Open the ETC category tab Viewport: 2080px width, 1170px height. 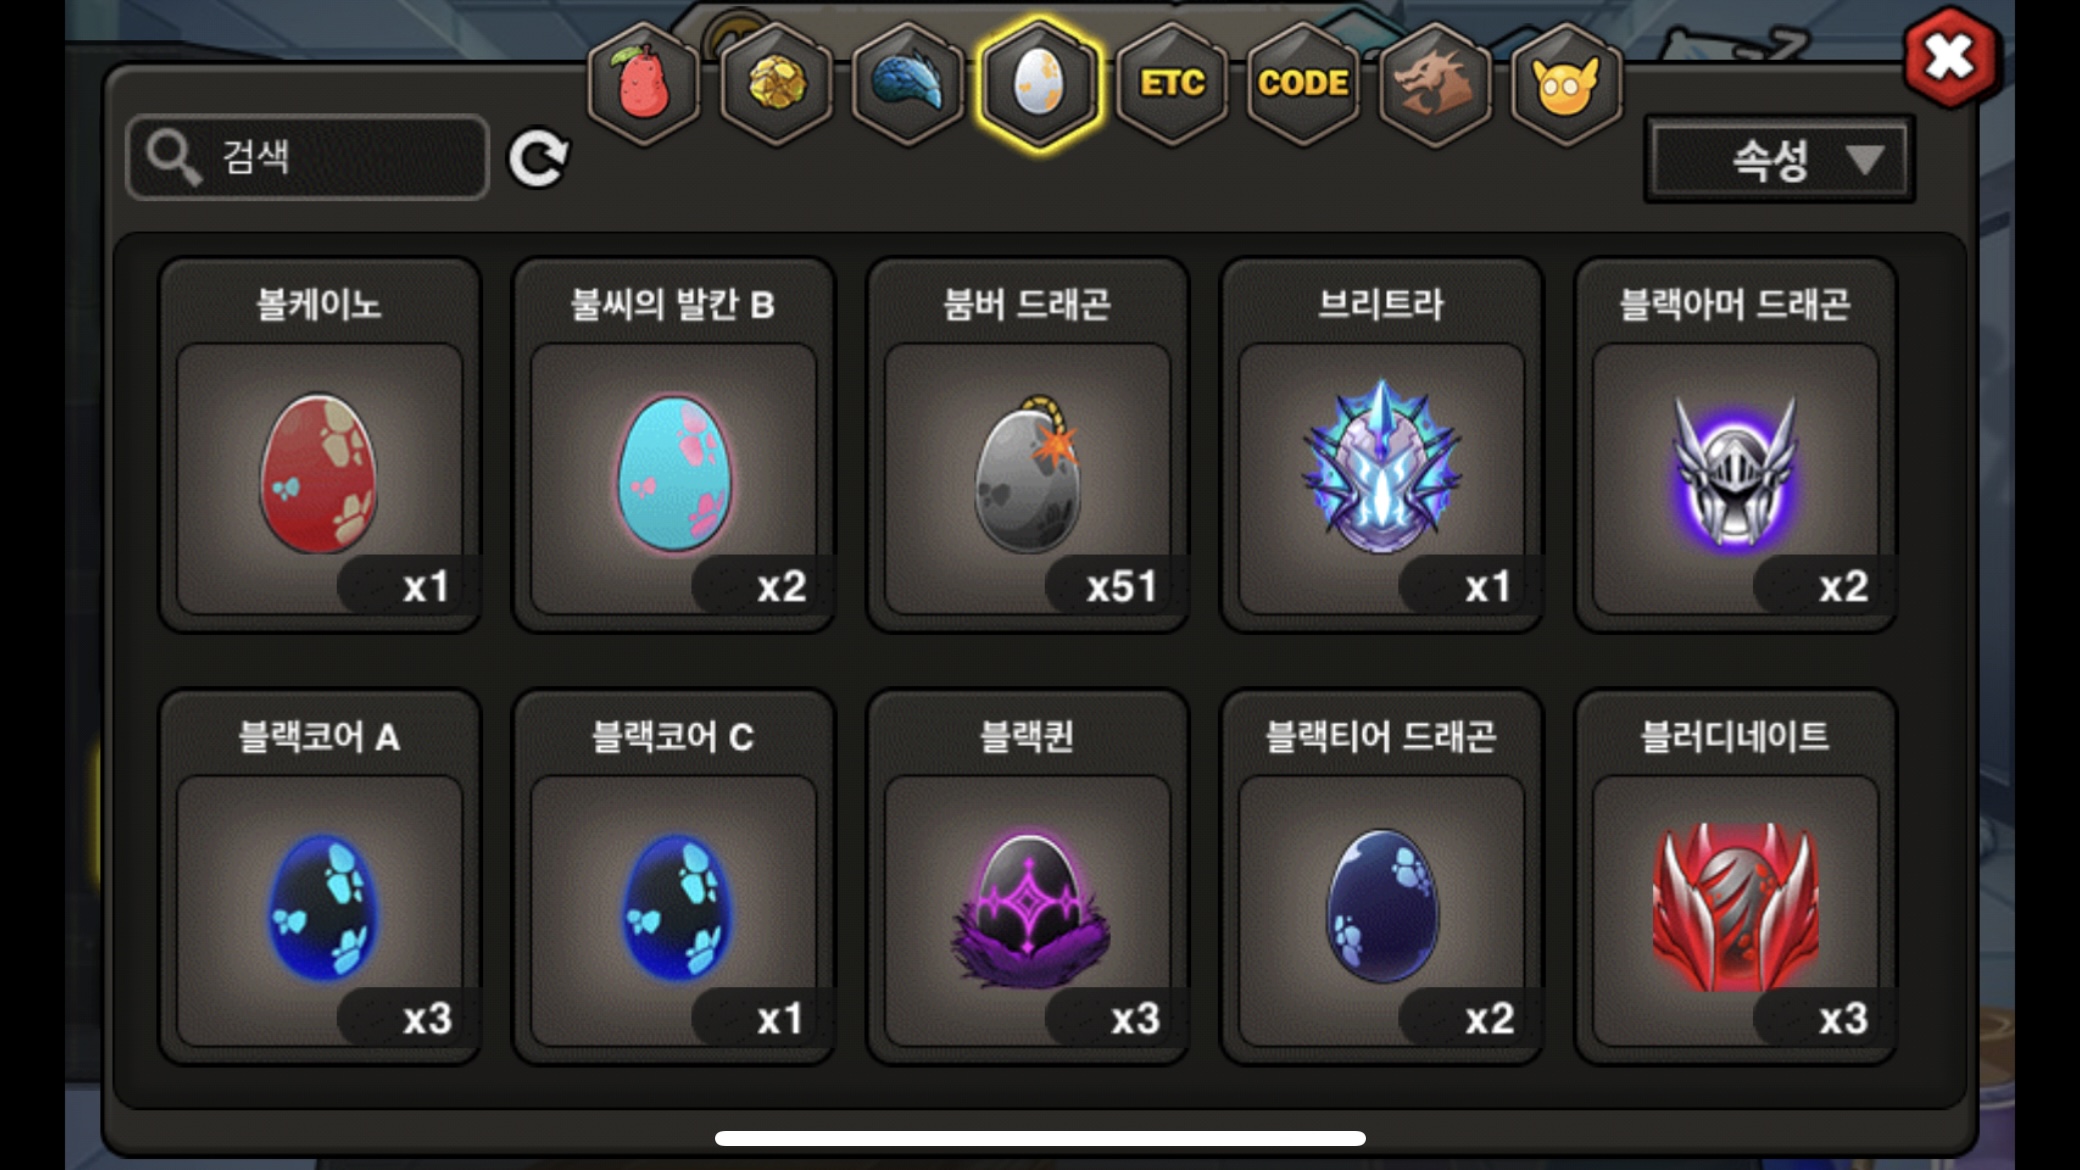point(1171,84)
